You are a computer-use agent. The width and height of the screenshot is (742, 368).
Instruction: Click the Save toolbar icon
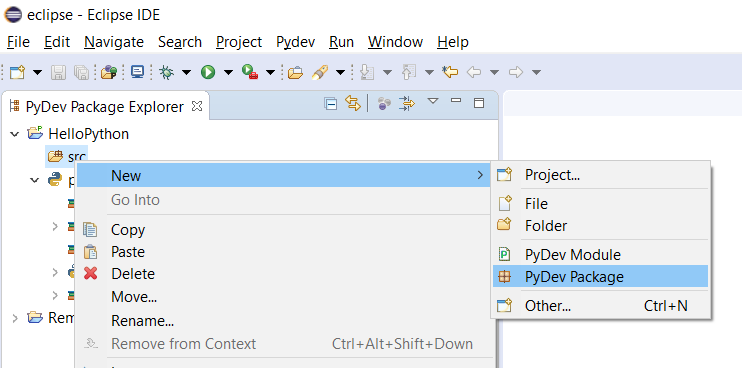59,72
